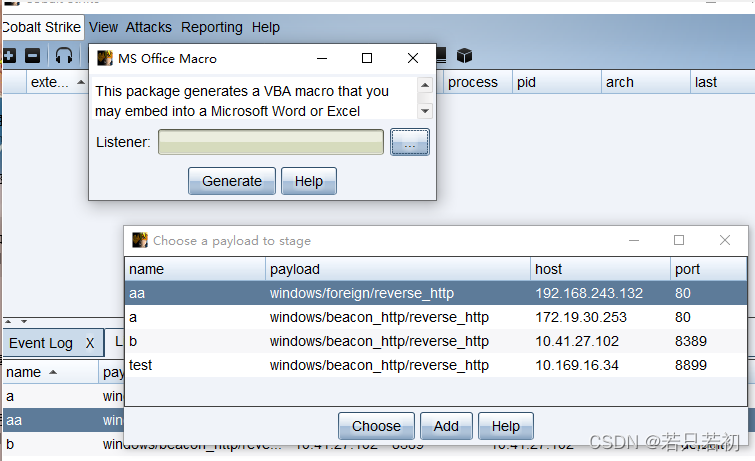The height and width of the screenshot is (461, 755).
Task: Sort by host column header
Action: 600,269
